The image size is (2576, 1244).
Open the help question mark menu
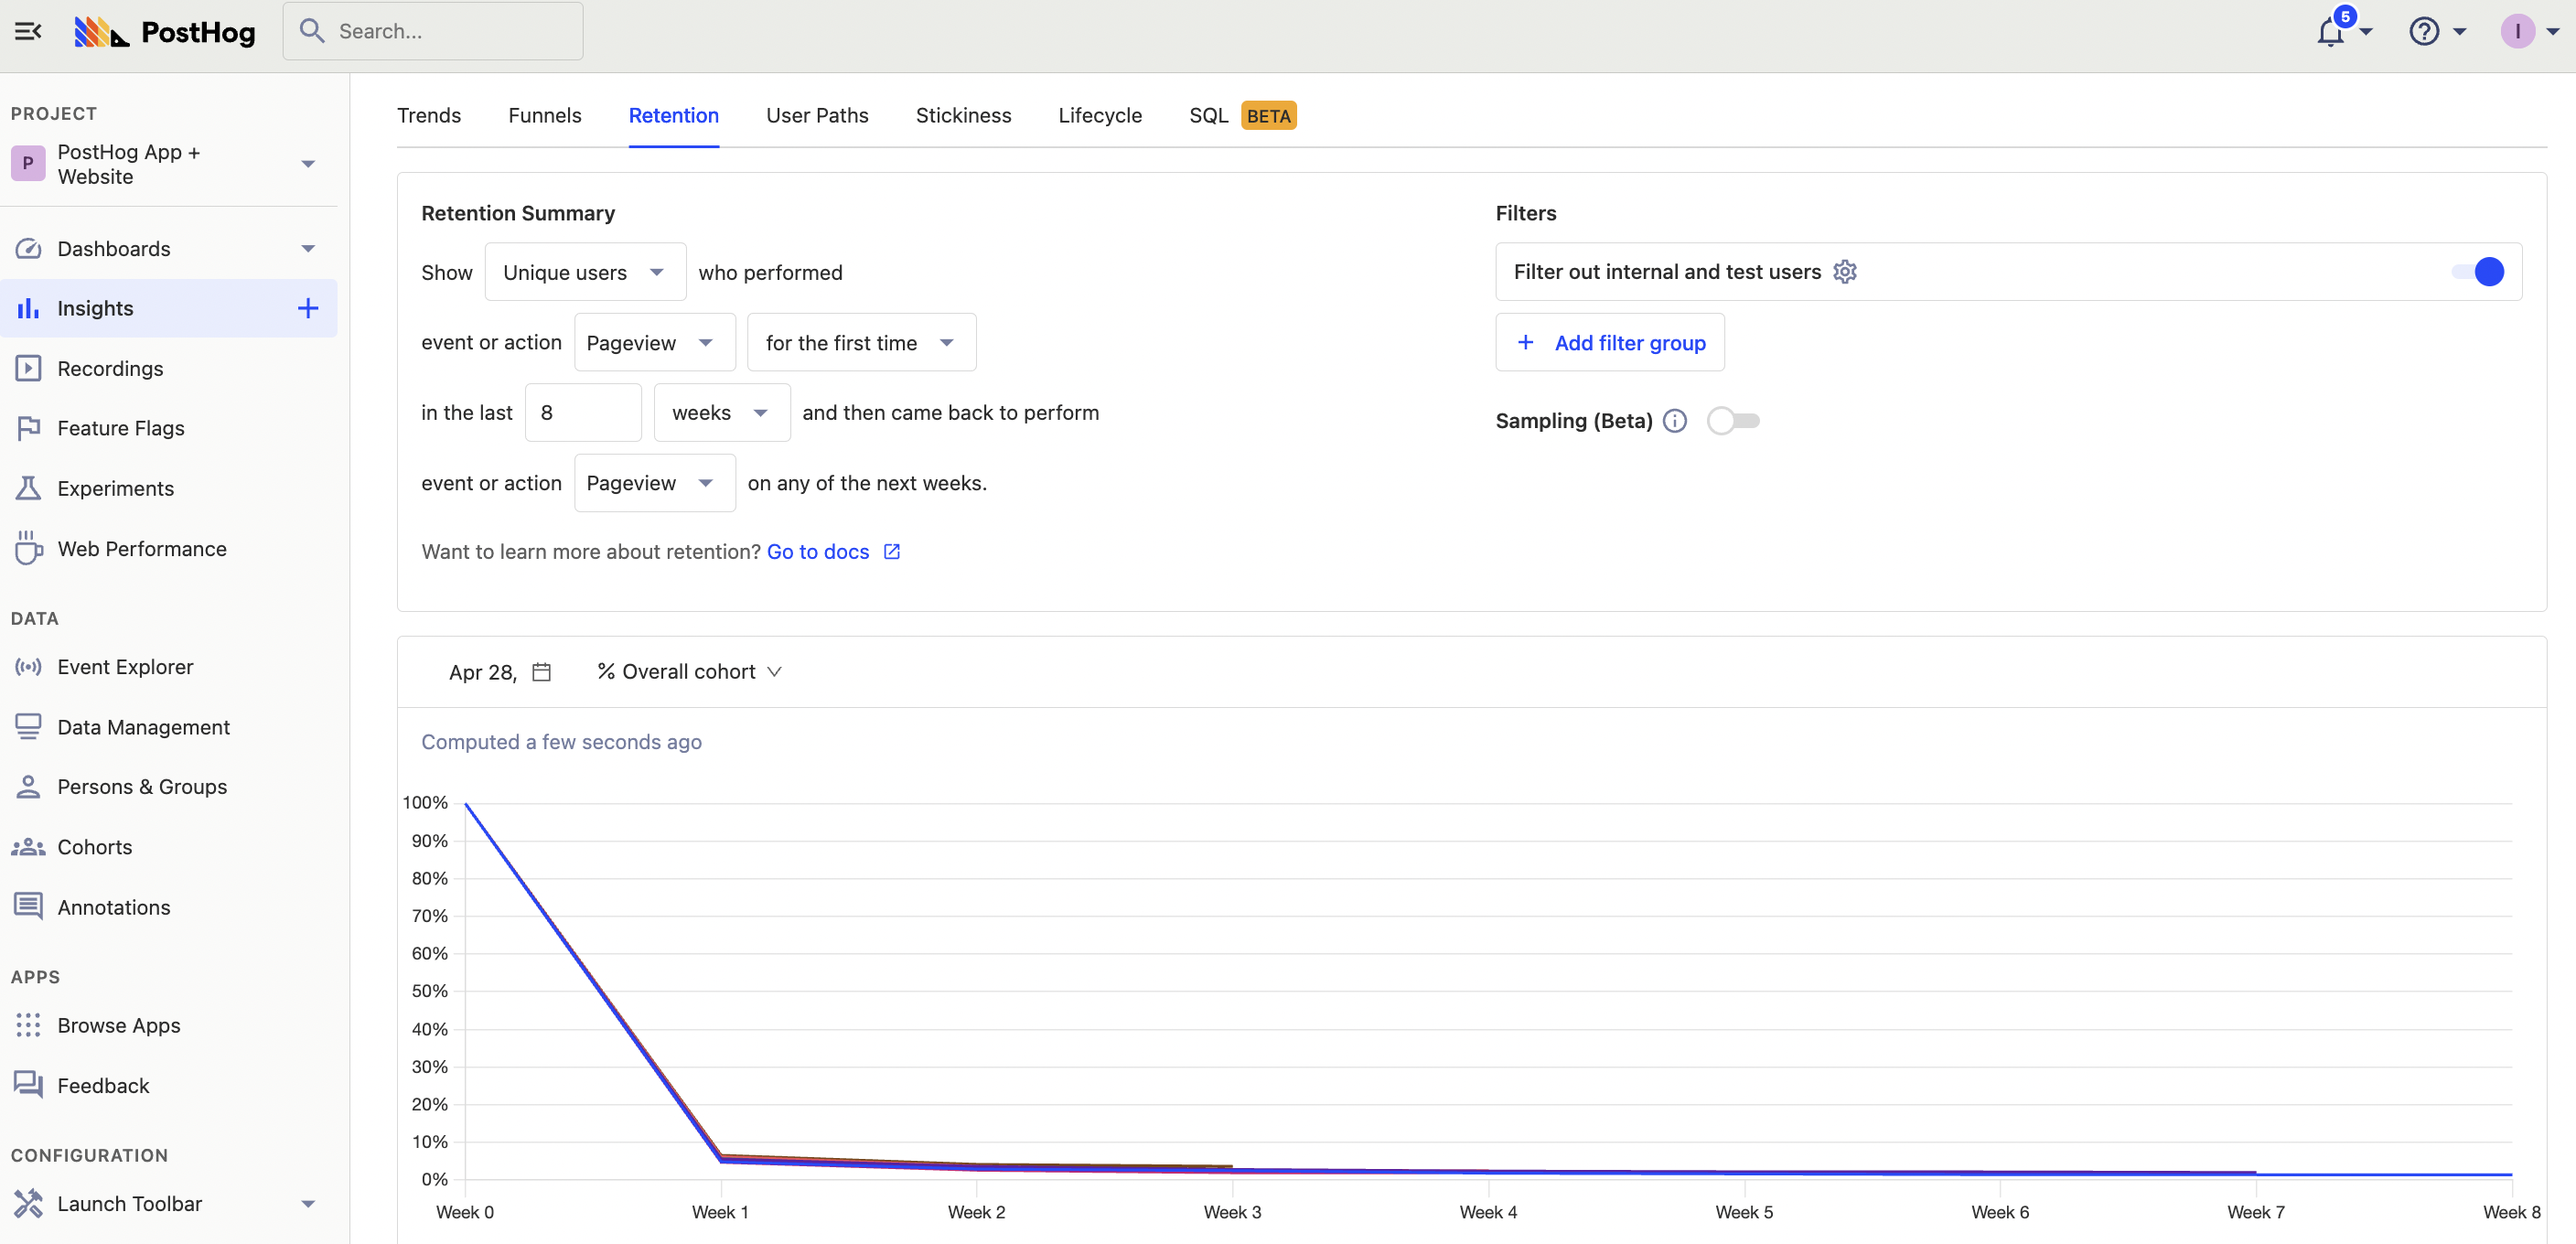tap(2423, 32)
